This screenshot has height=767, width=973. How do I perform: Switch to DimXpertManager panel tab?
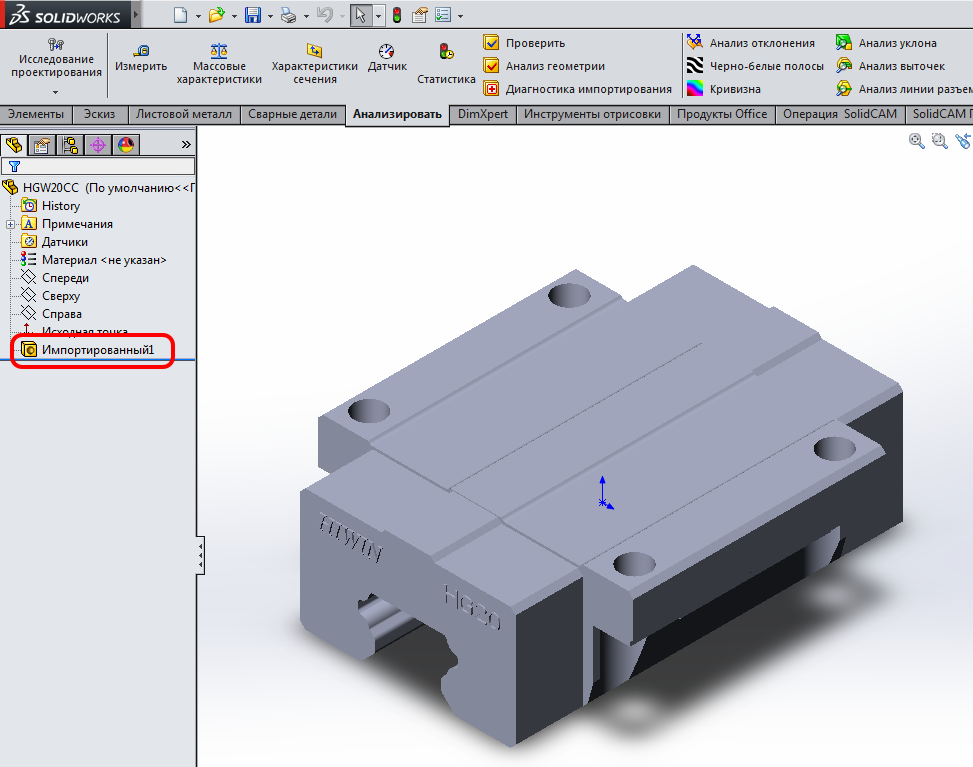point(98,145)
